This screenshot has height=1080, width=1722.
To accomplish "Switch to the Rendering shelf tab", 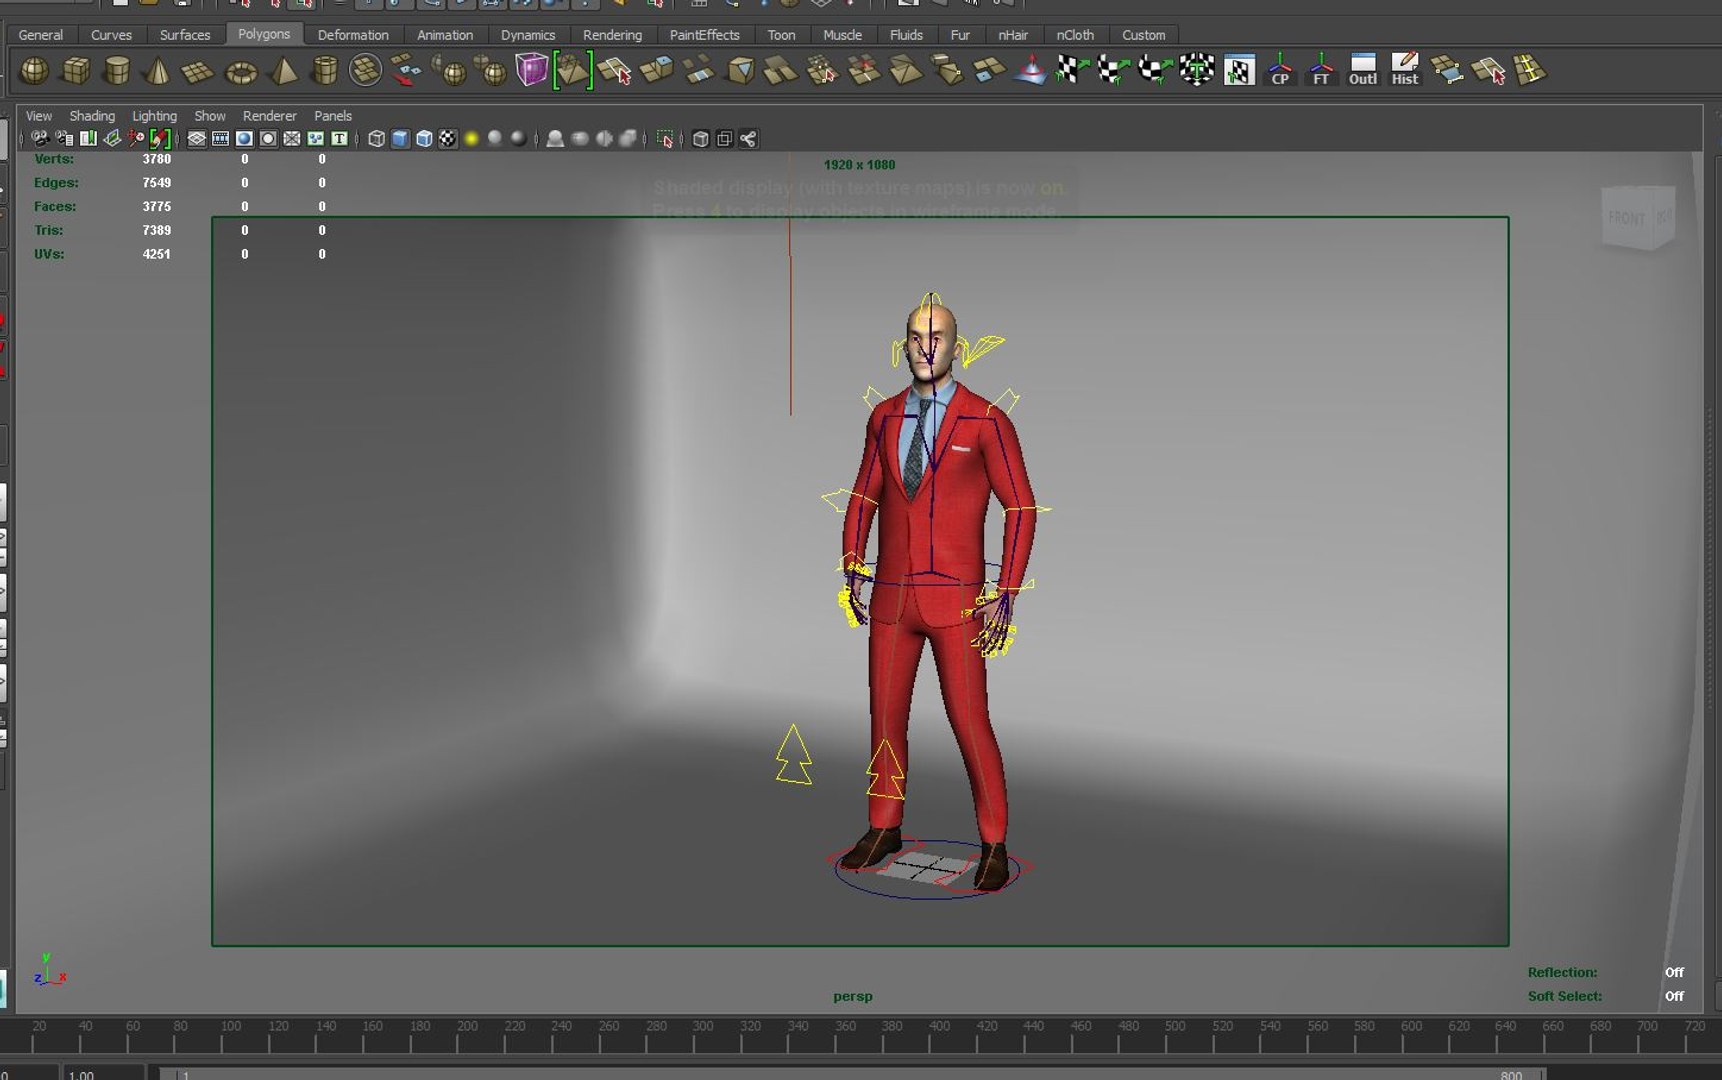I will point(612,35).
